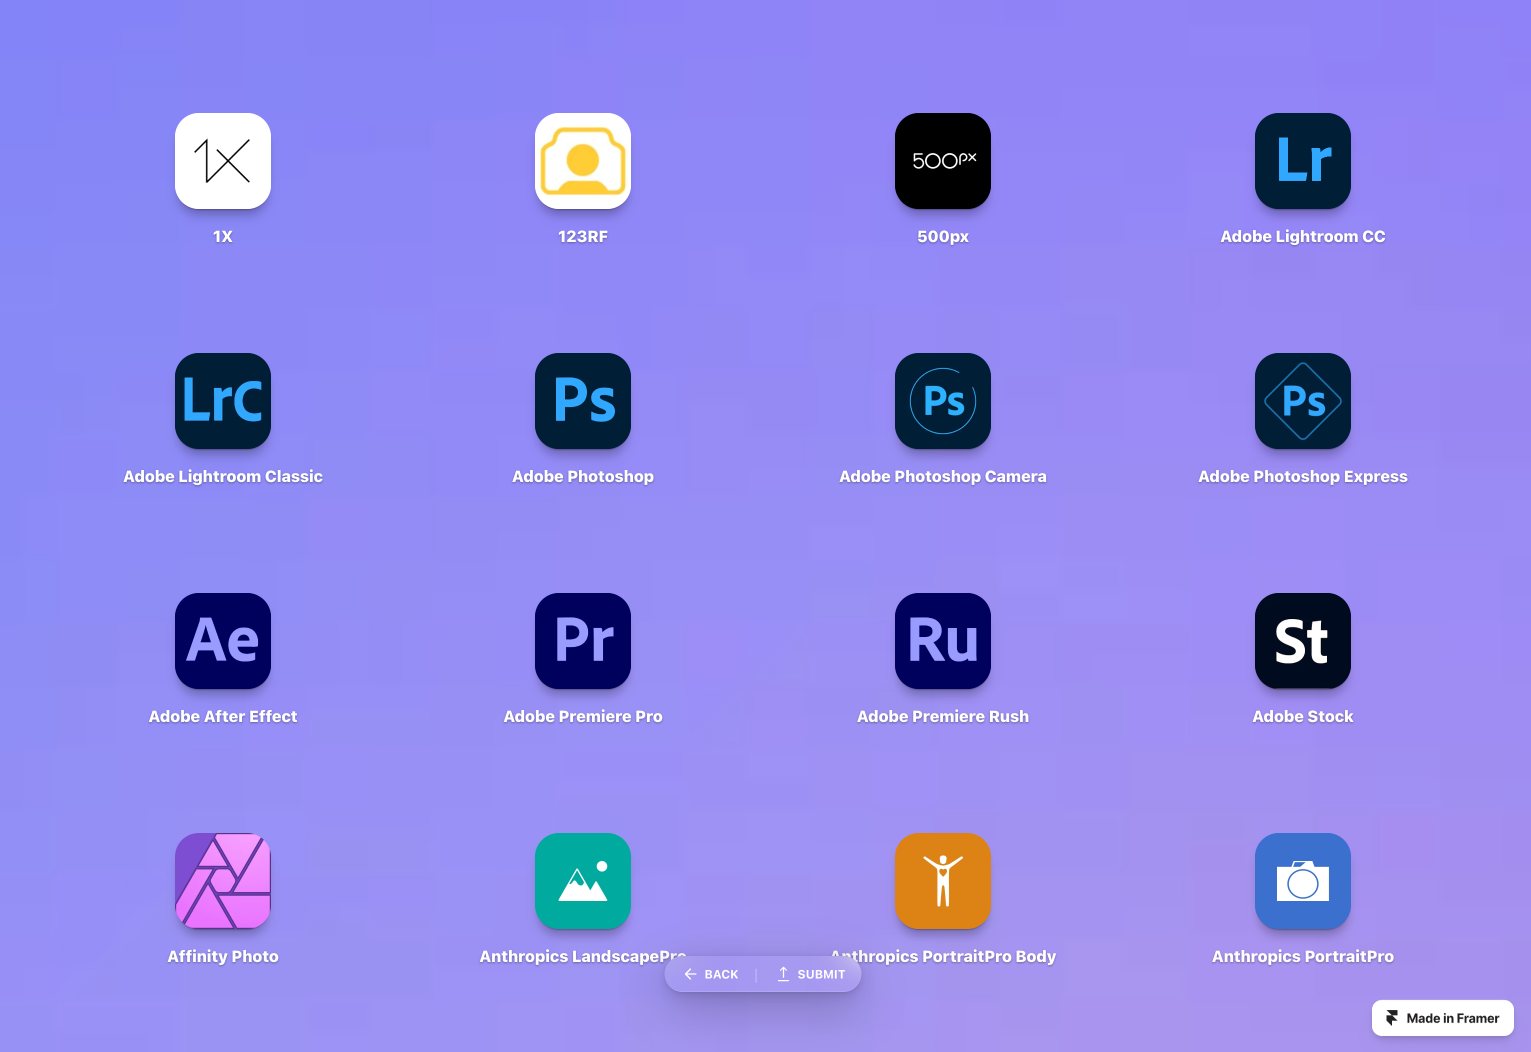Click the "123RF" label
The height and width of the screenshot is (1052, 1531).
point(583,237)
